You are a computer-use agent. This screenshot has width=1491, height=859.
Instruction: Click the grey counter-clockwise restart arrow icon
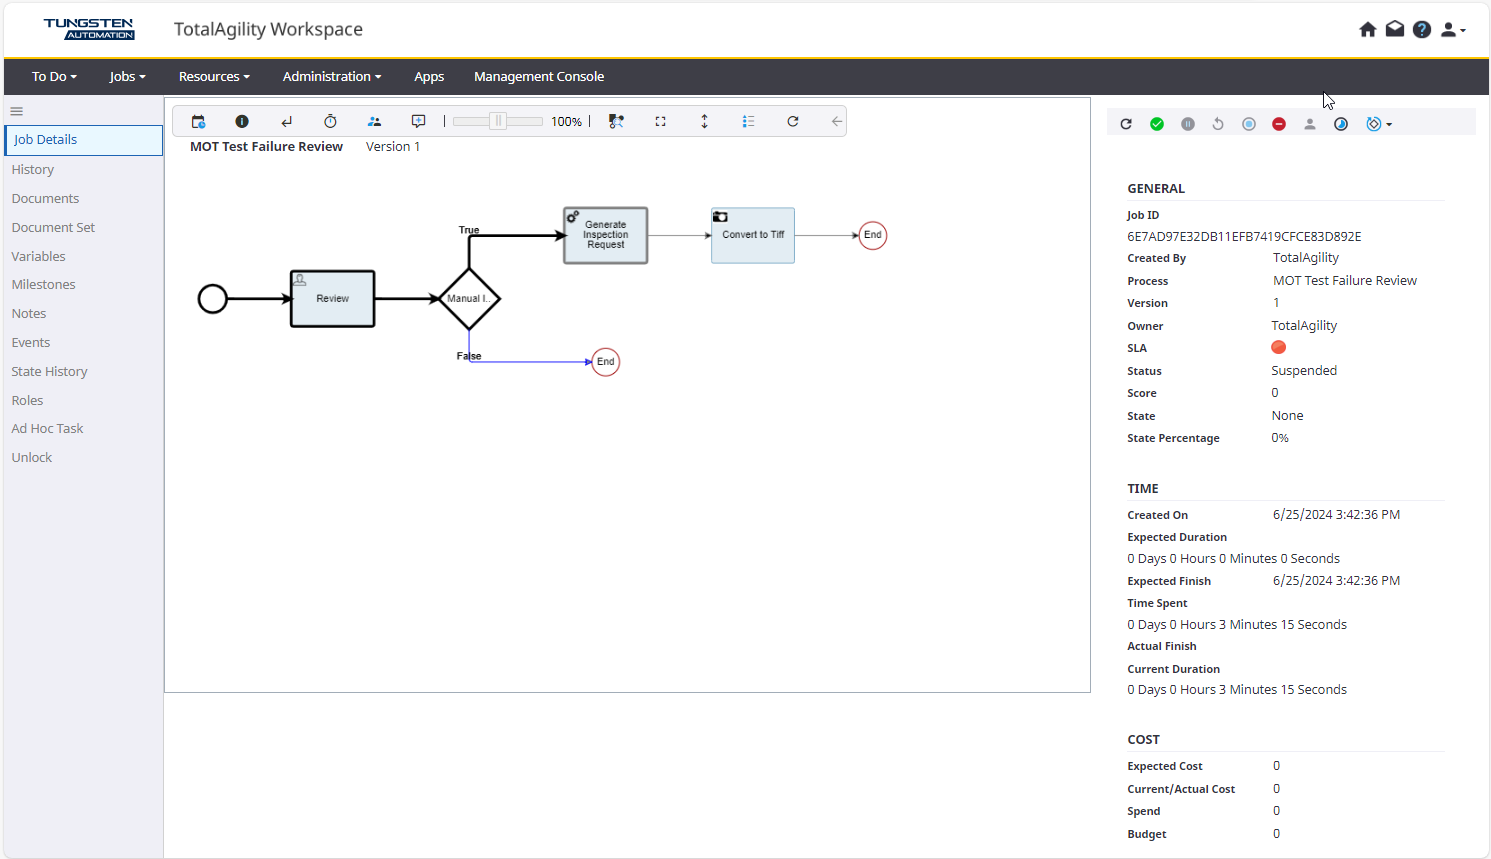1218,124
